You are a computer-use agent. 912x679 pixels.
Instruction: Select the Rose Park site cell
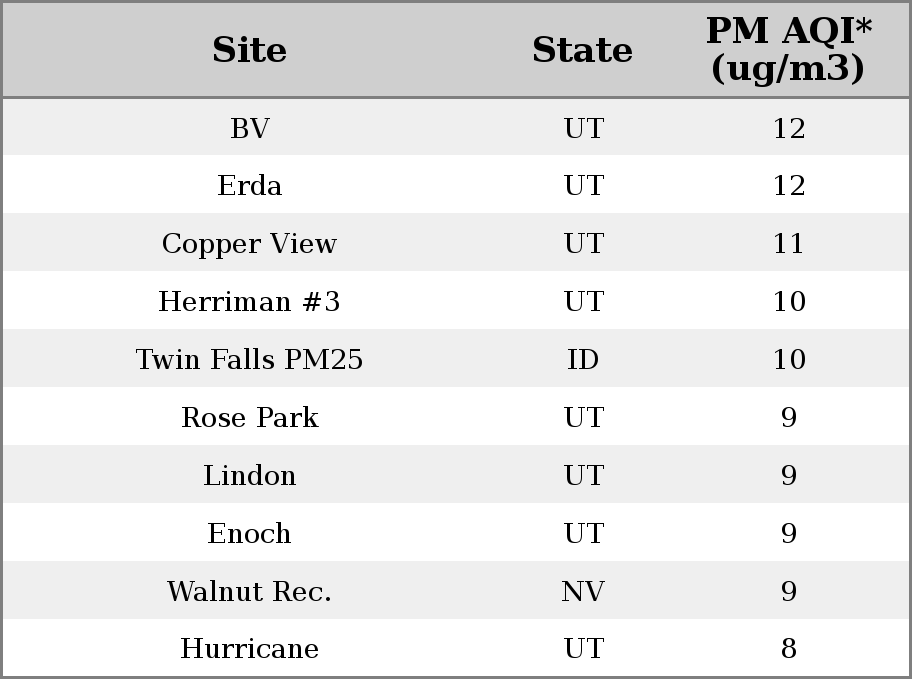(x=250, y=417)
